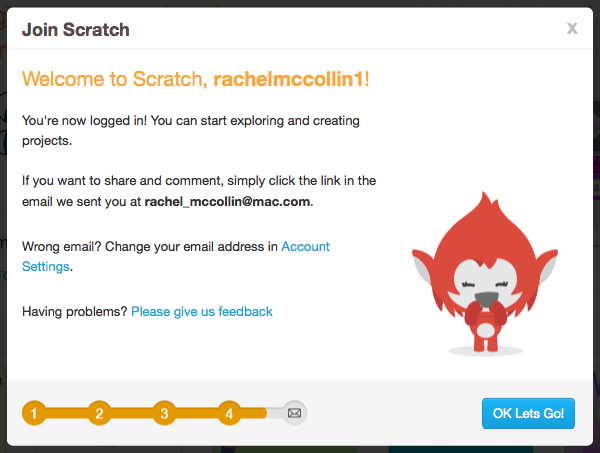The image size is (600, 453).
Task: Click the red Scratch mascot character image
Action: pos(485,273)
